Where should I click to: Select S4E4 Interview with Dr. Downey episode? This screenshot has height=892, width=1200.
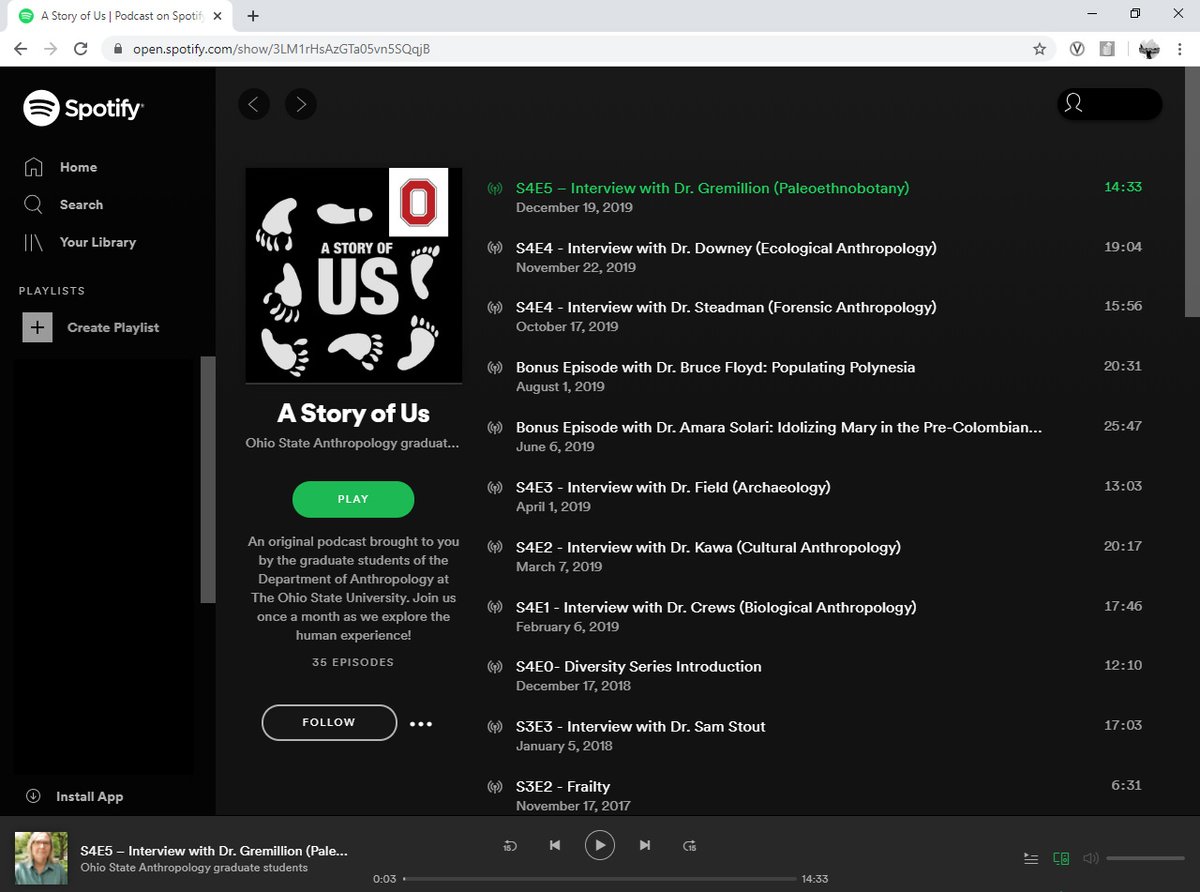[x=726, y=247]
